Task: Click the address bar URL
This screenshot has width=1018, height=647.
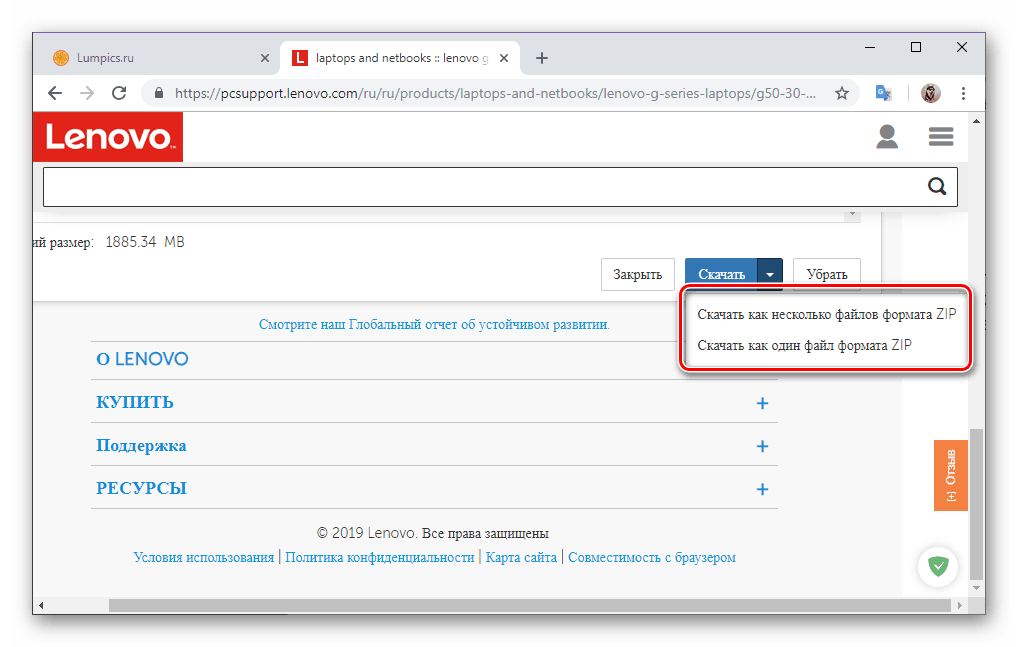Action: coord(495,93)
